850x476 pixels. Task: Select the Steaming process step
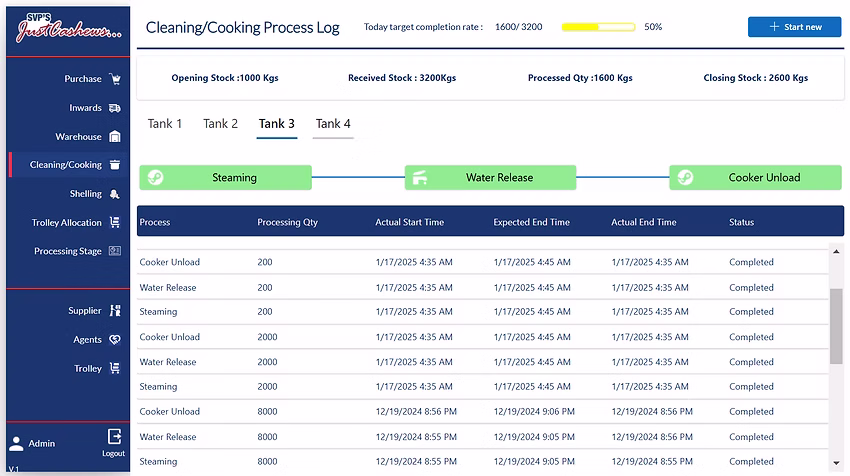click(225, 178)
